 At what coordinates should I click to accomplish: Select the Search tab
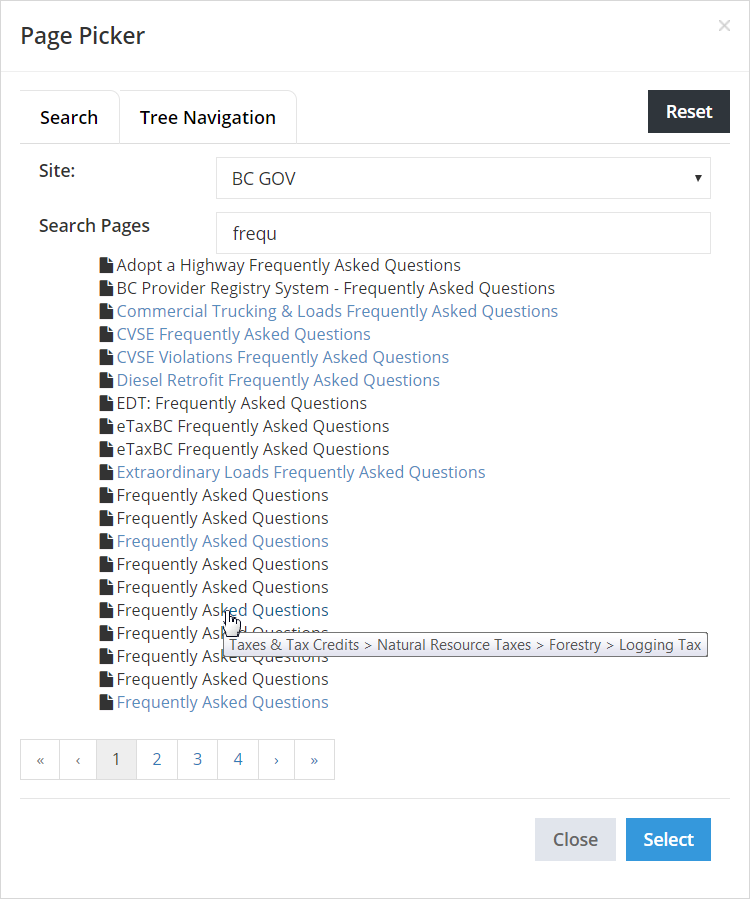click(x=69, y=117)
